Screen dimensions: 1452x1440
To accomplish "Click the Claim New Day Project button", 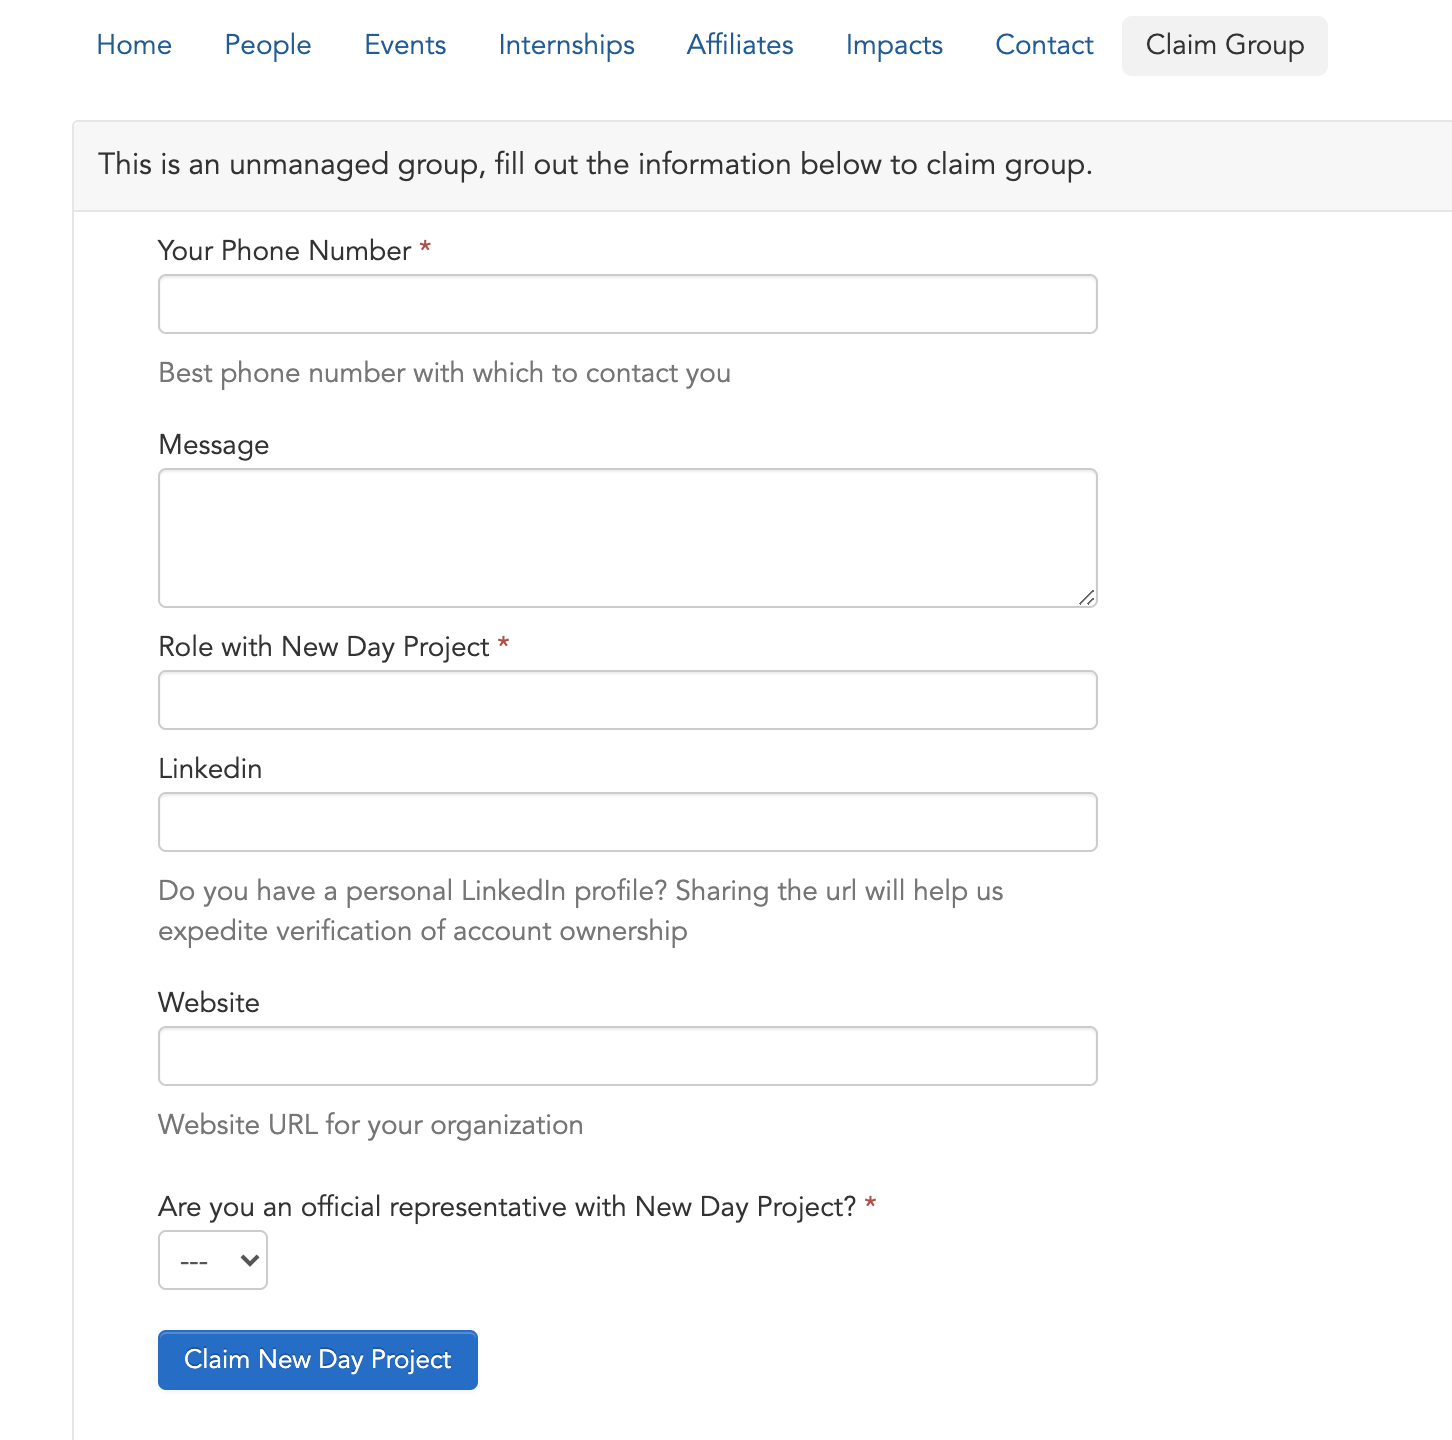I will click(318, 1360).
